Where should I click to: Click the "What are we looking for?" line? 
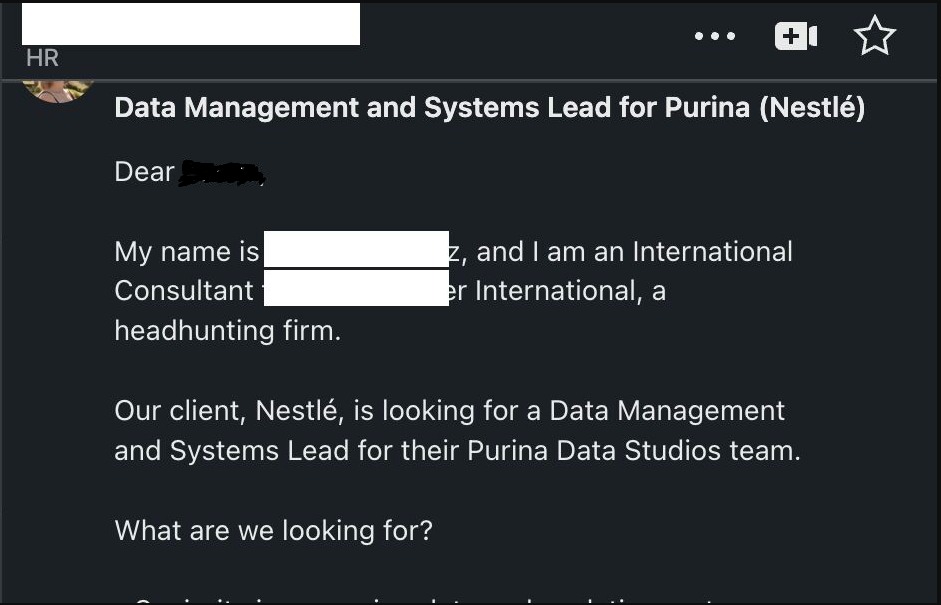(x=273, y=530)
